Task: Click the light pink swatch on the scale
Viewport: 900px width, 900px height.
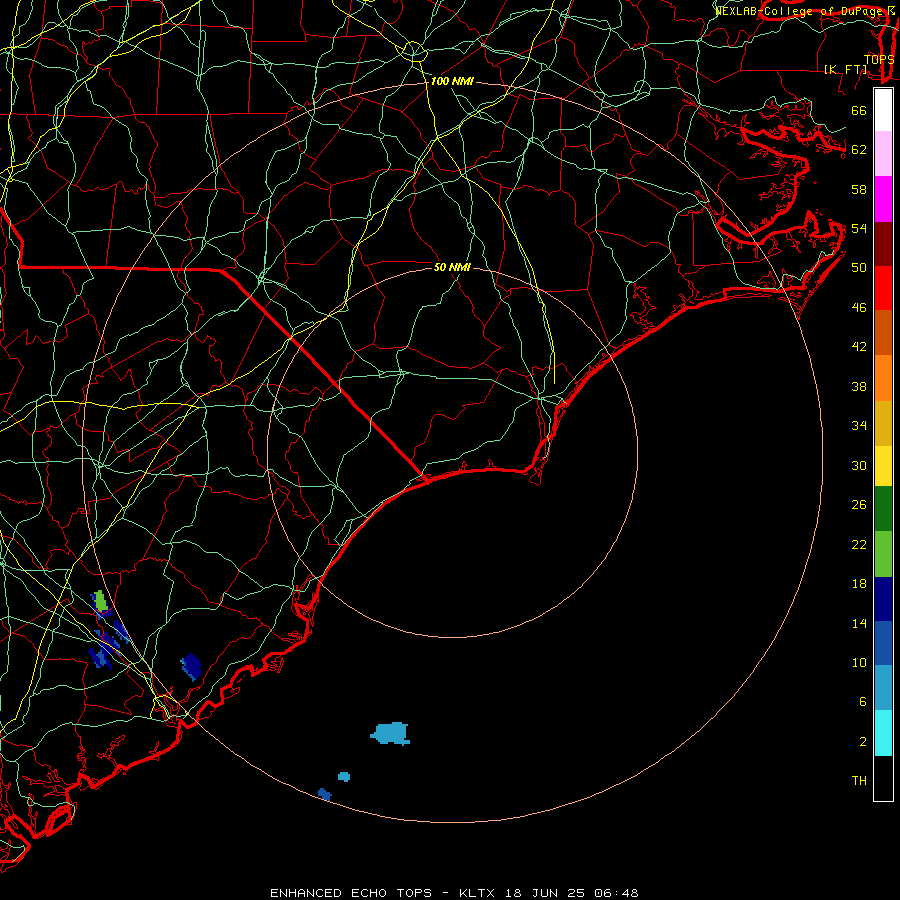Action: [x=883, y=153]
